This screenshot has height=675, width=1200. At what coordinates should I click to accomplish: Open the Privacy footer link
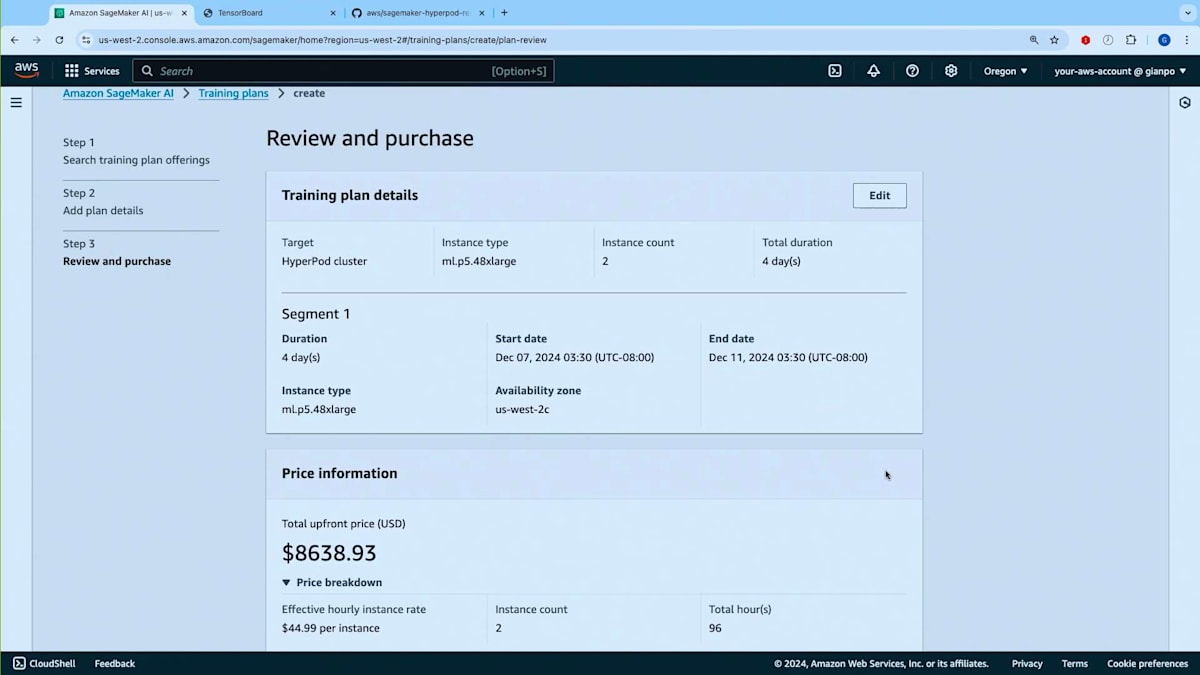(x=1027, y=663)
